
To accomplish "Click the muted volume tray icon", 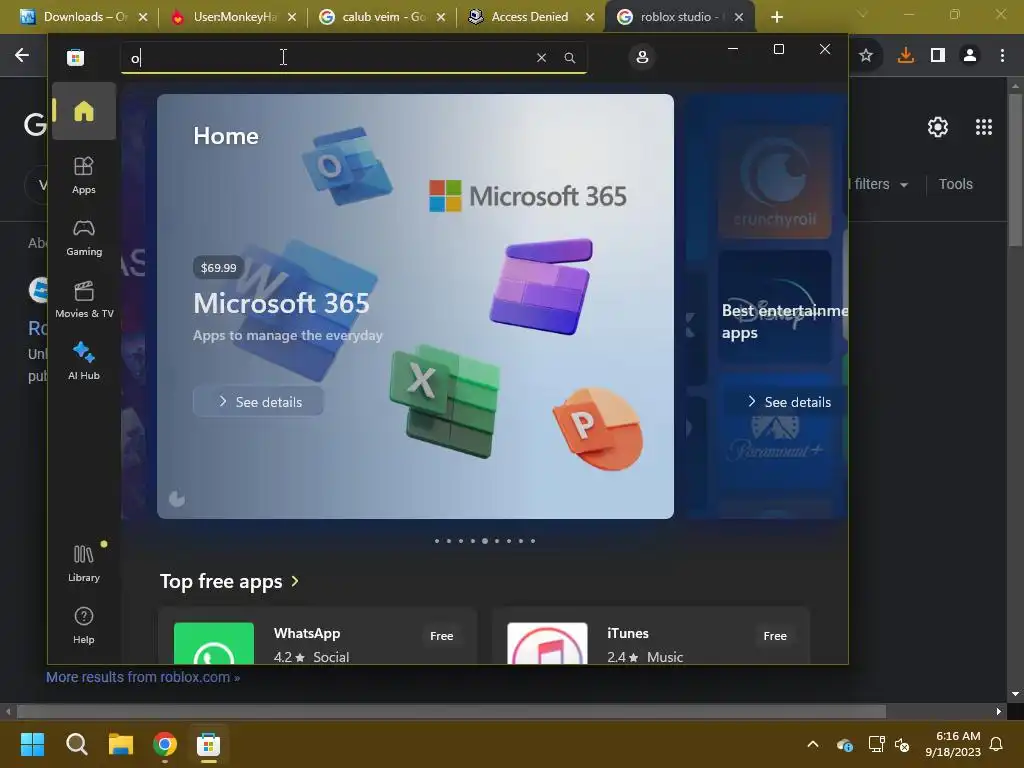I will point(902,744).
